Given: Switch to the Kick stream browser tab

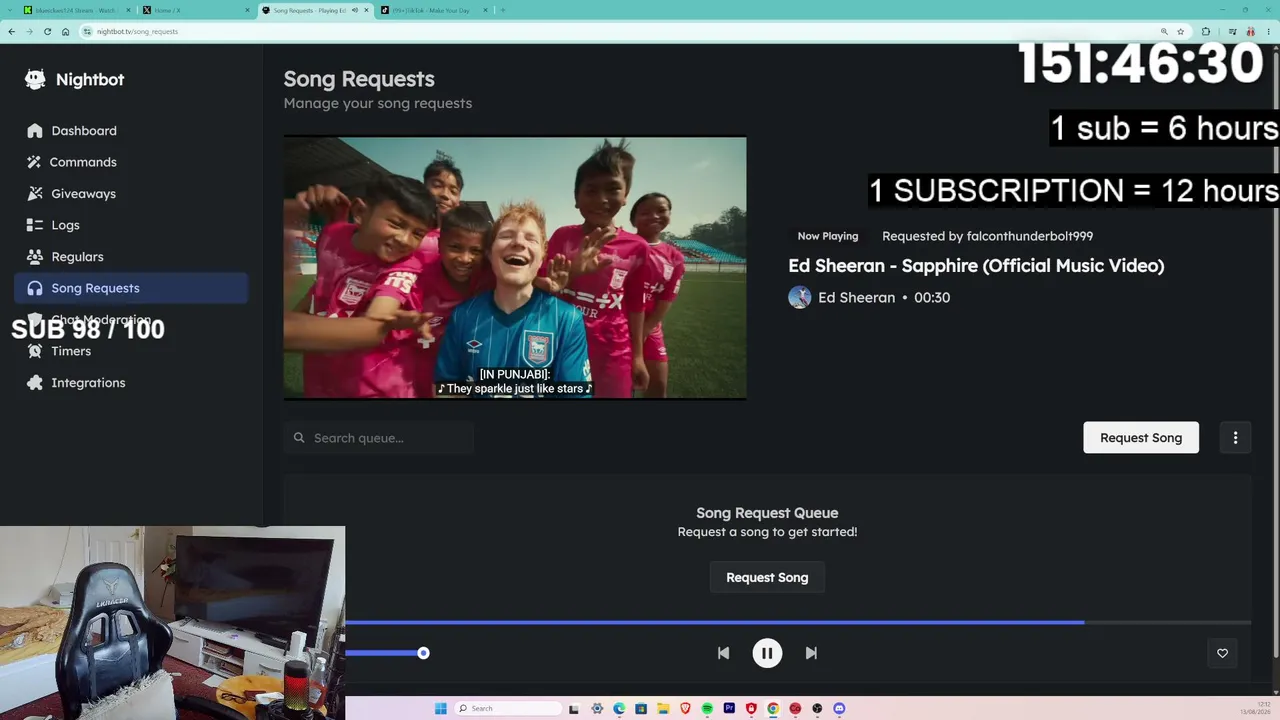Looking at the screenshot, I should [x=76, y=10].
